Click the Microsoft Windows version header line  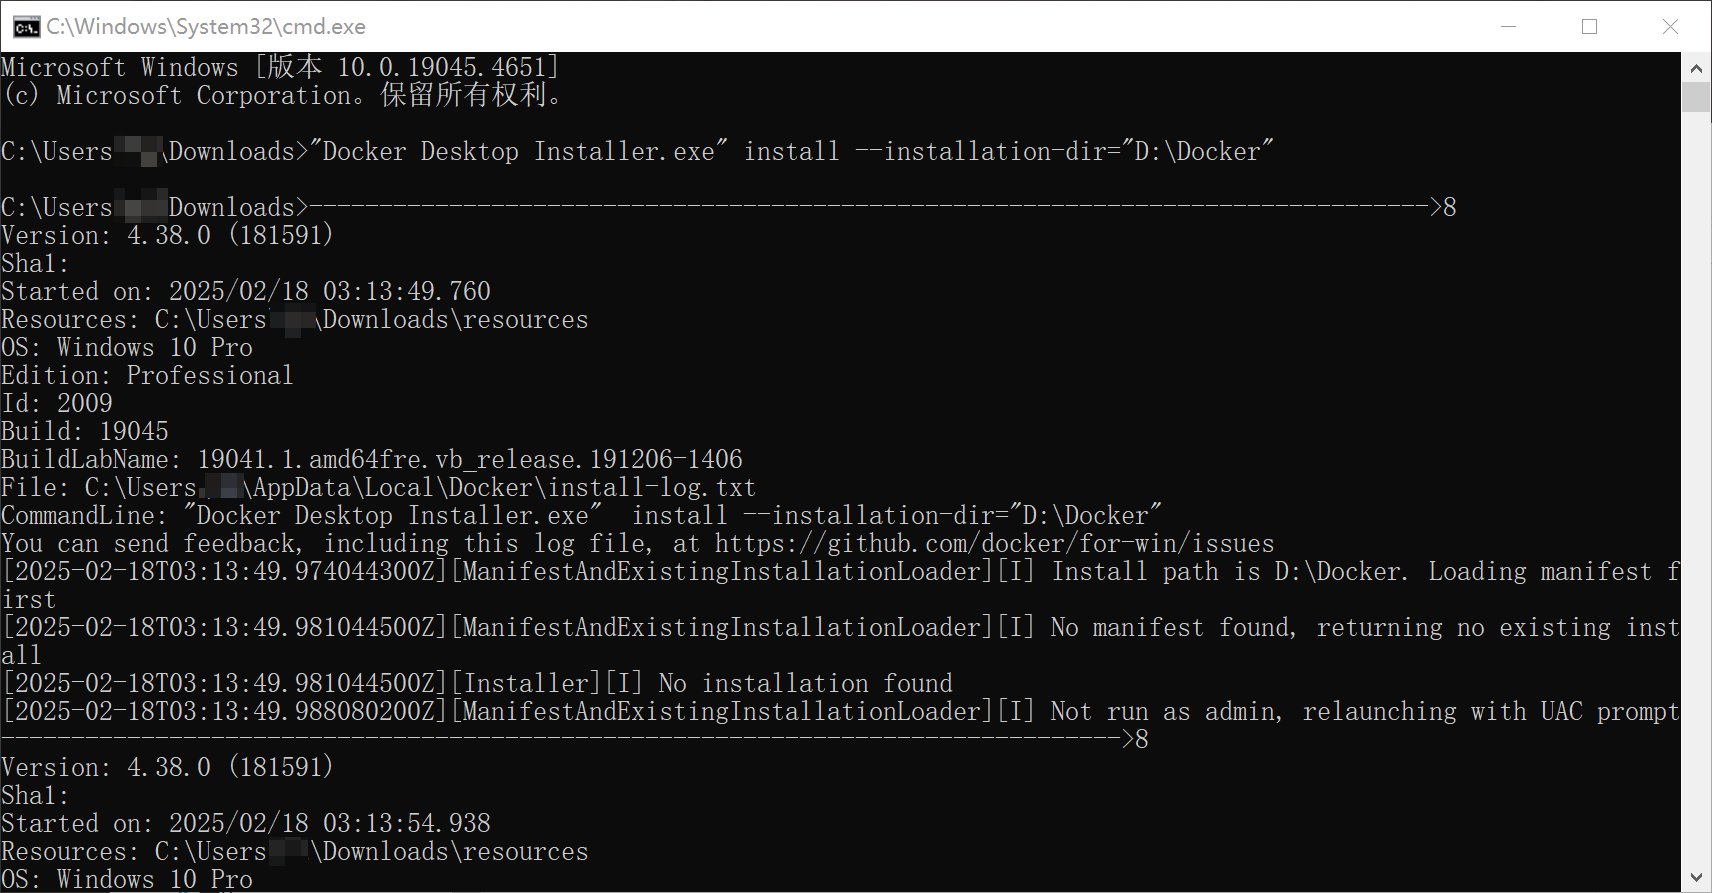tap(280, 68)
